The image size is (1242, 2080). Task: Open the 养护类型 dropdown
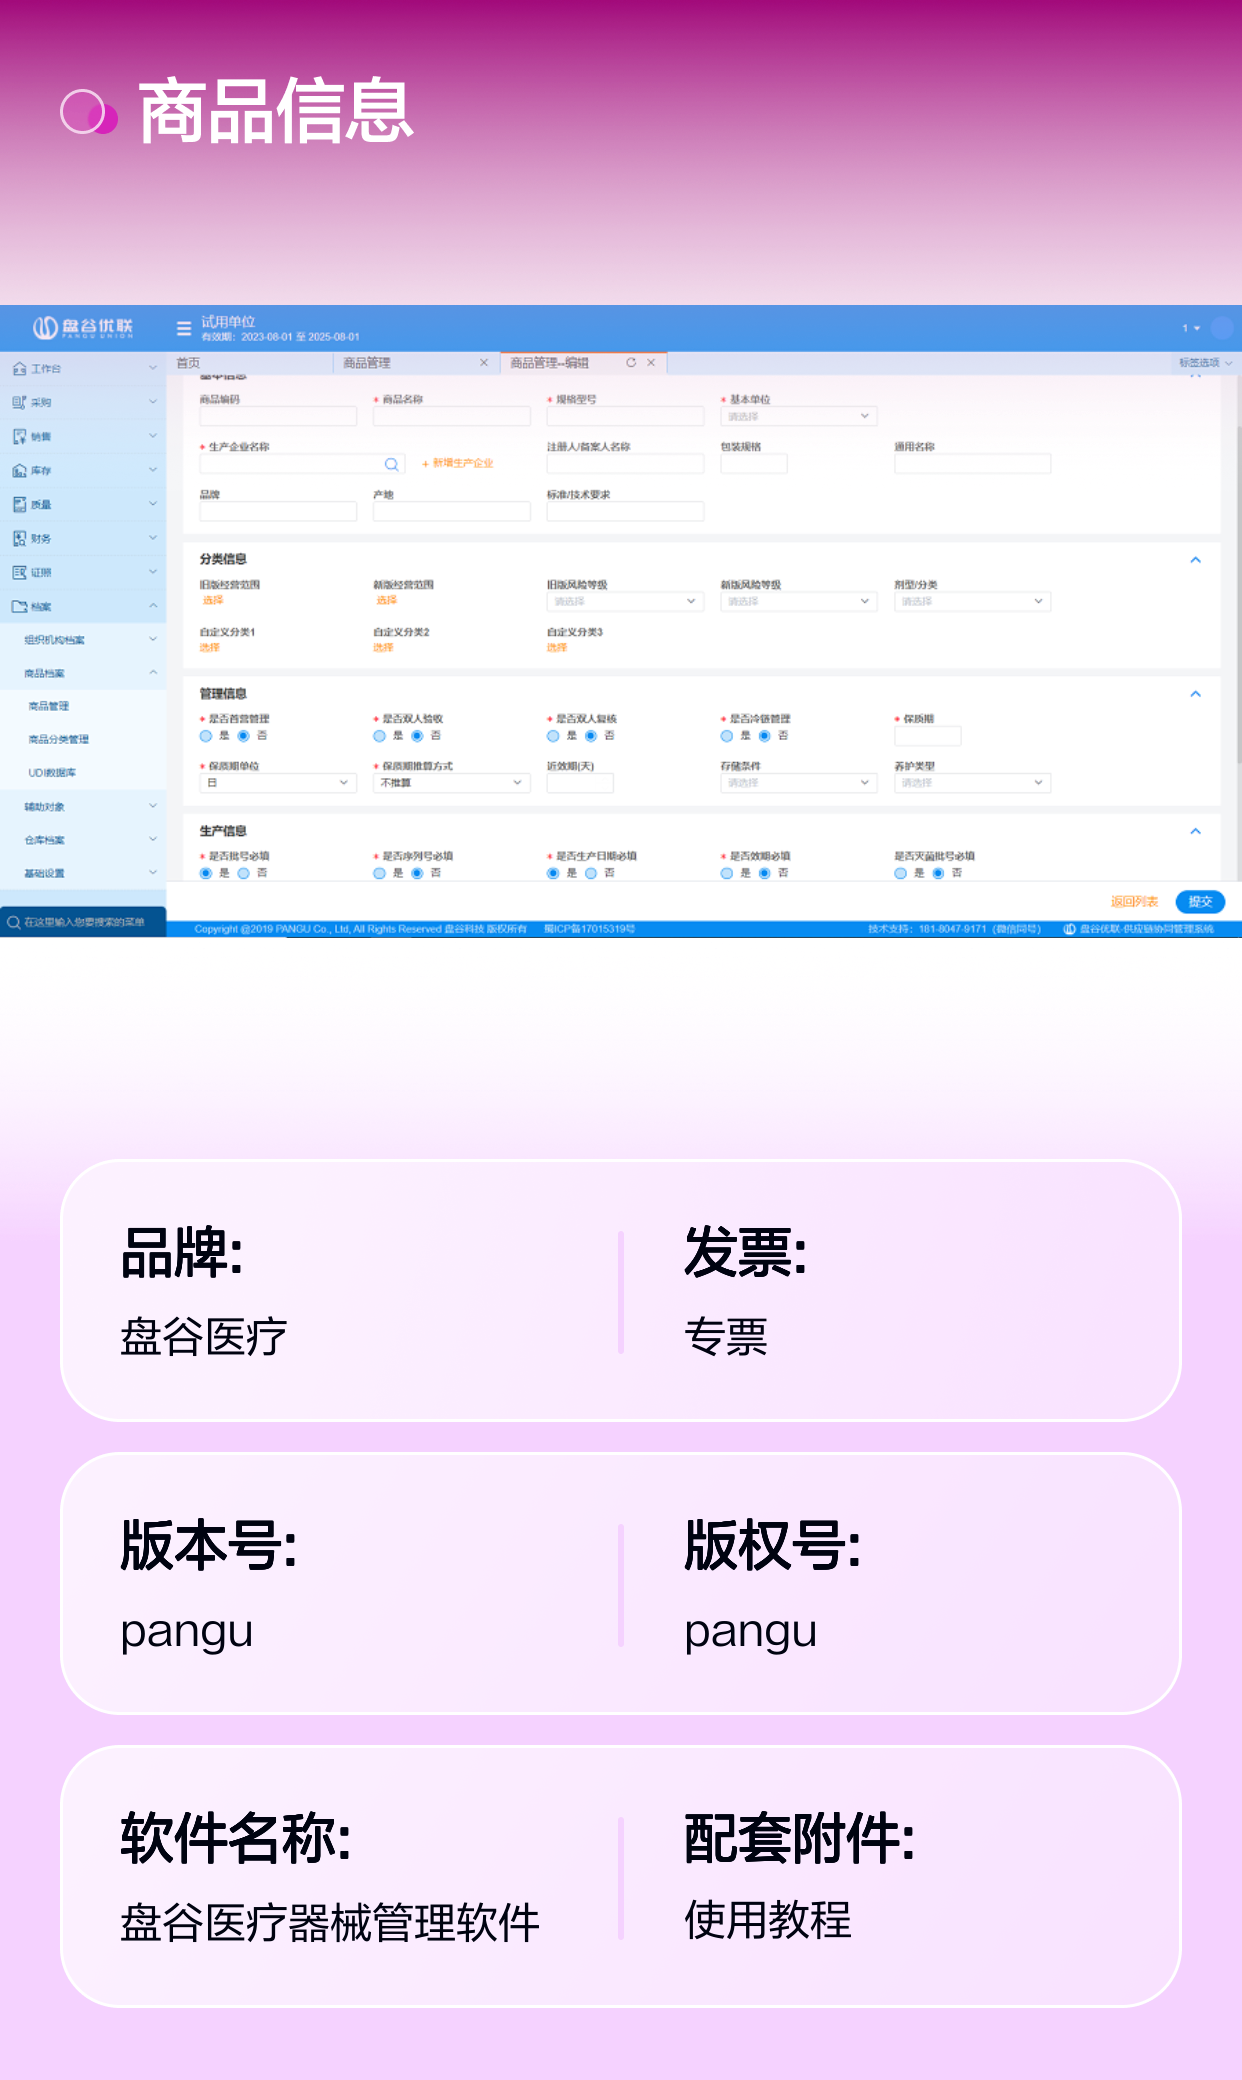click(973, 783)
